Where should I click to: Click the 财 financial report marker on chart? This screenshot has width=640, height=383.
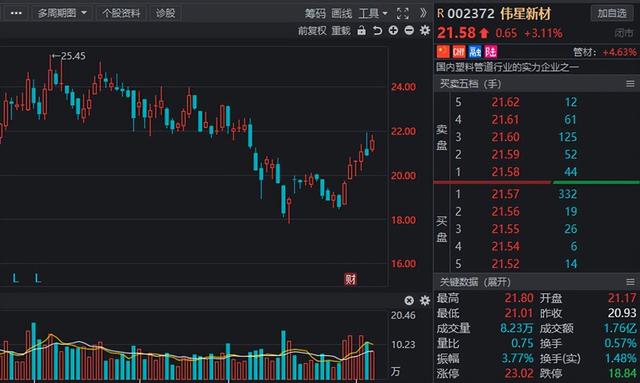pyautogui.click(x=350, y=279)
